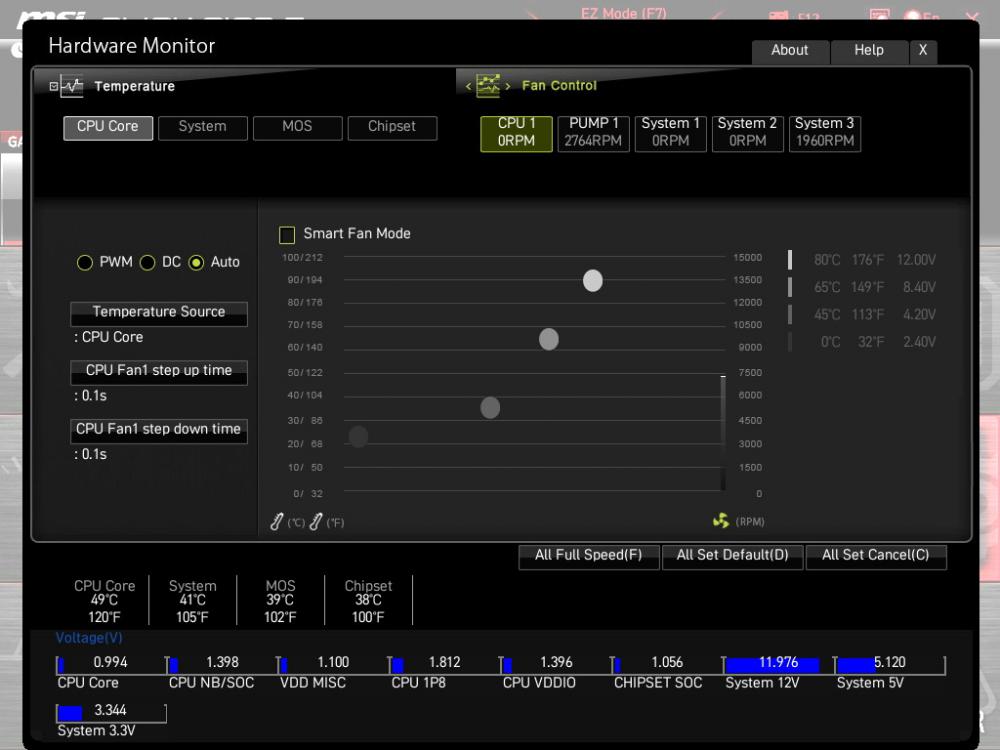Click the 0°C 2.40V voltage row

coord(862,342)
